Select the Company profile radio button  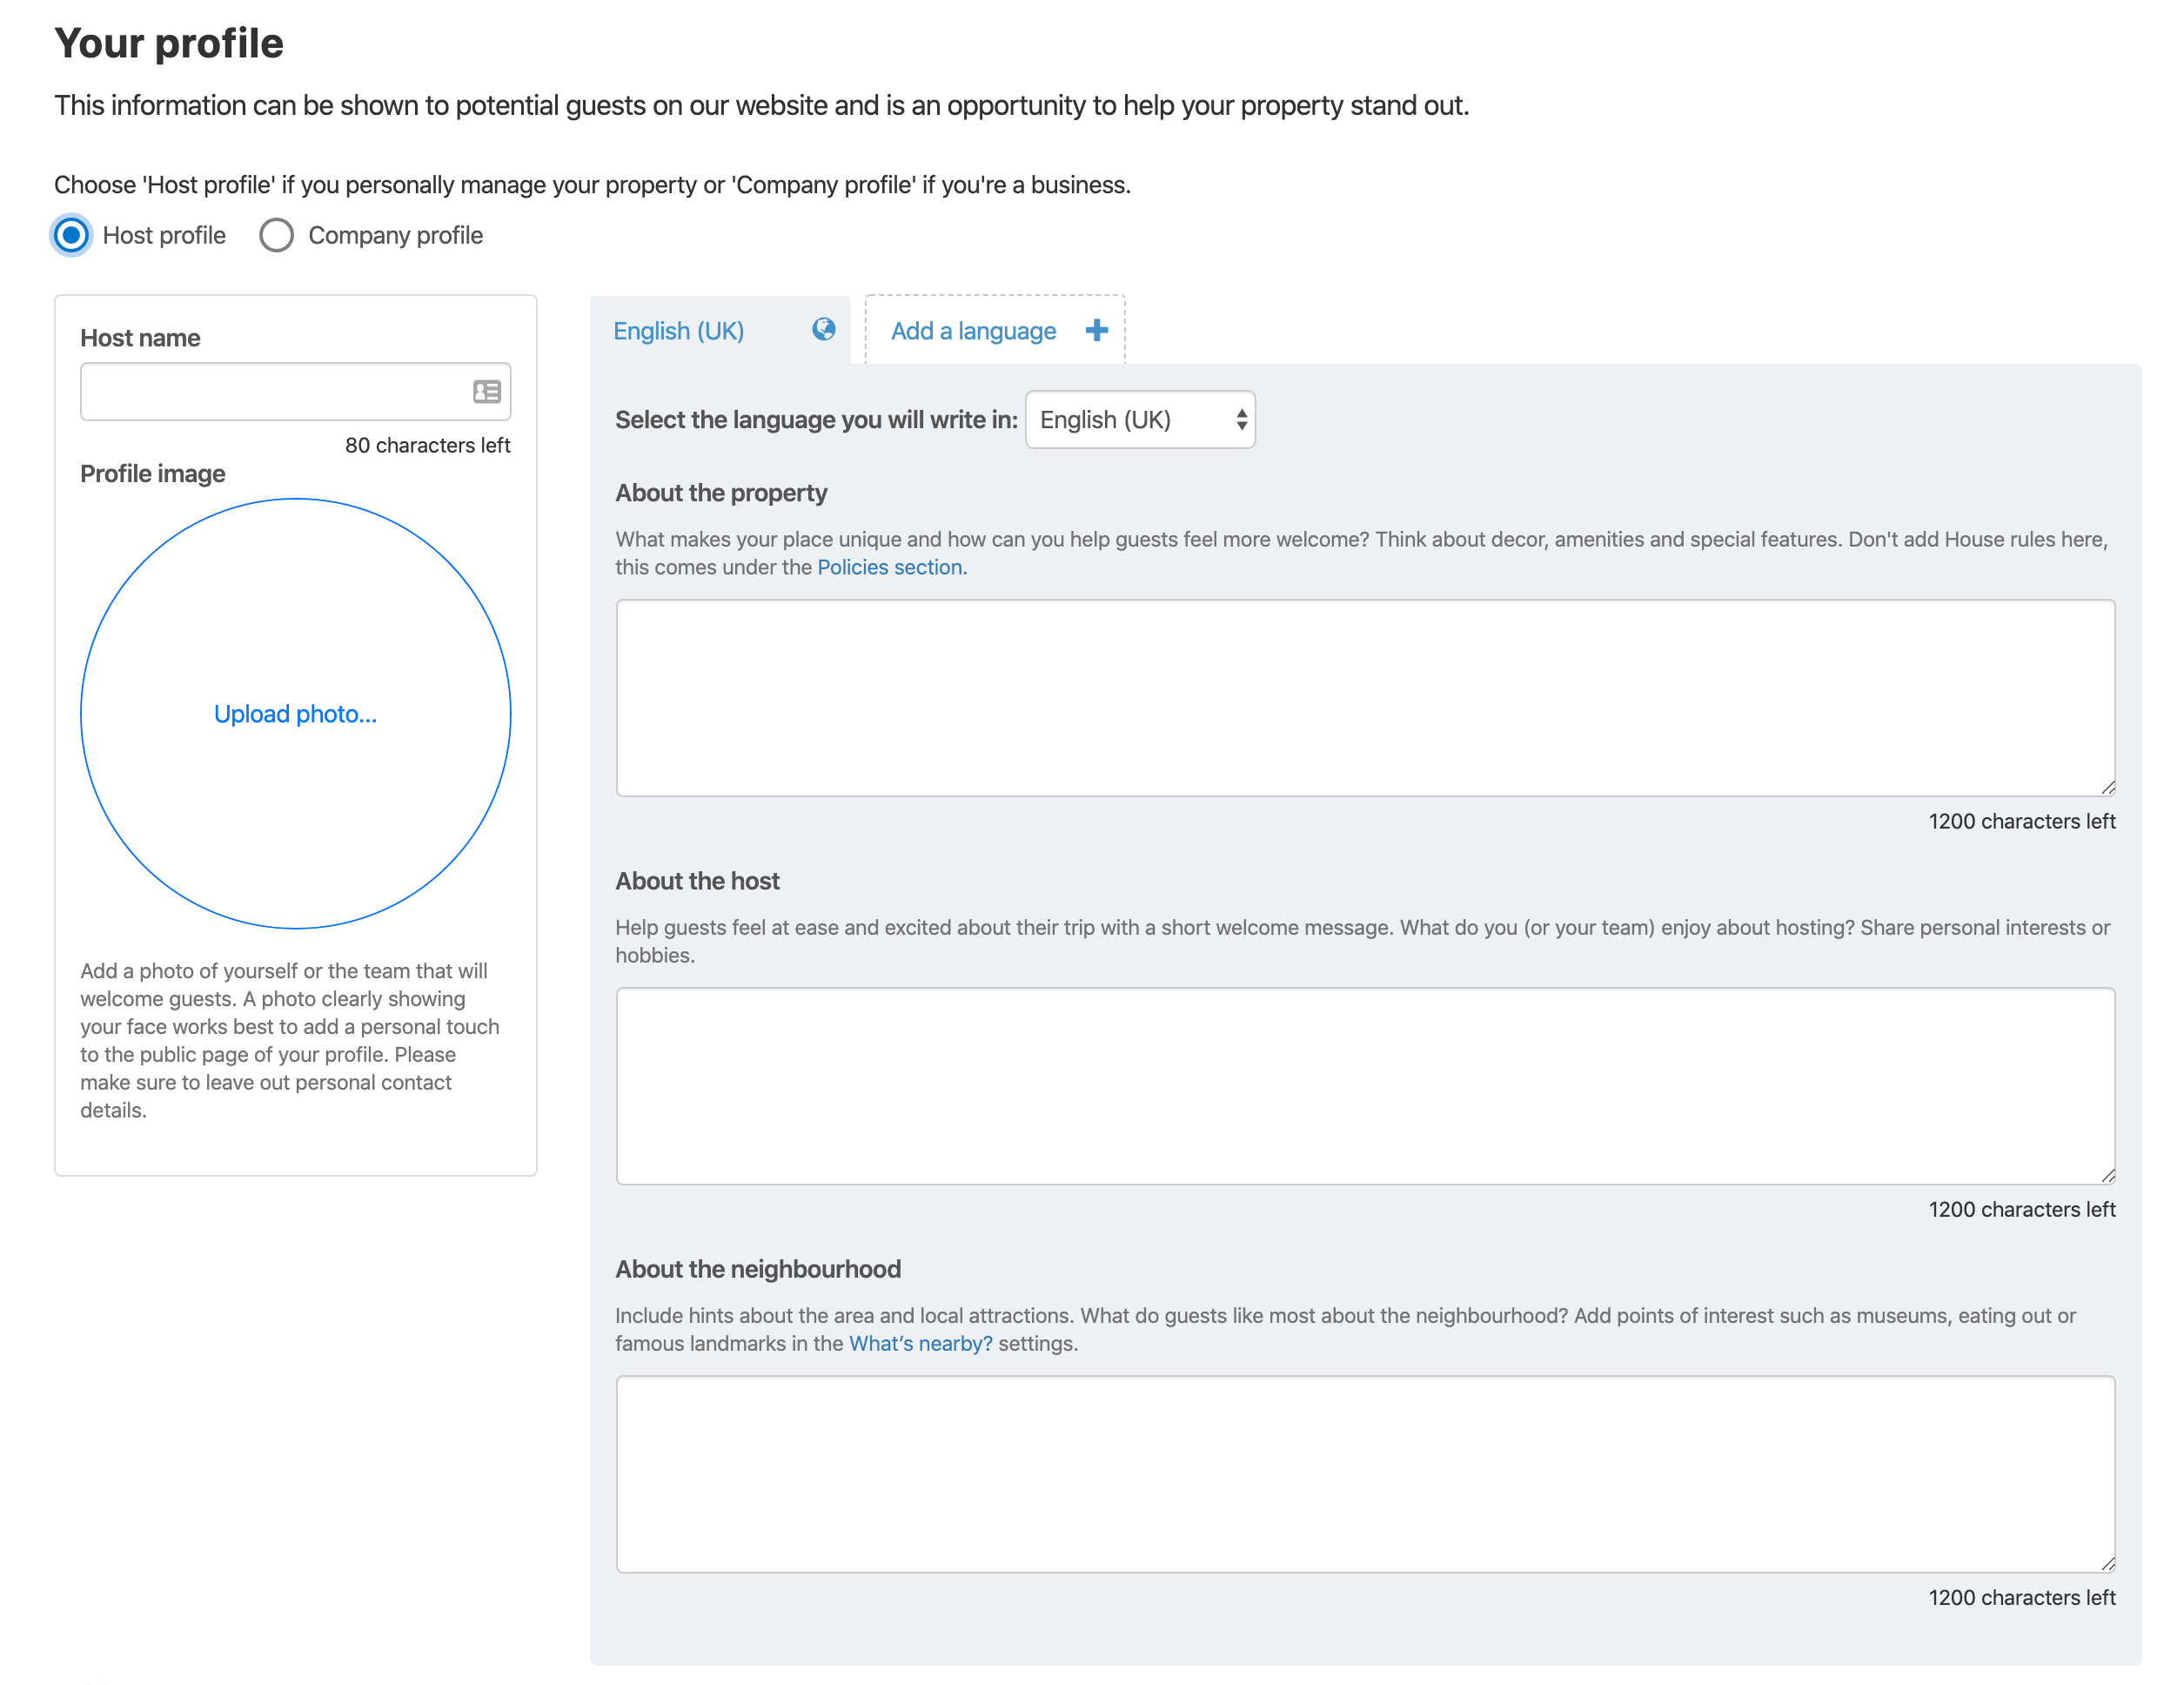pyautogui.click(x=277, y=236)
